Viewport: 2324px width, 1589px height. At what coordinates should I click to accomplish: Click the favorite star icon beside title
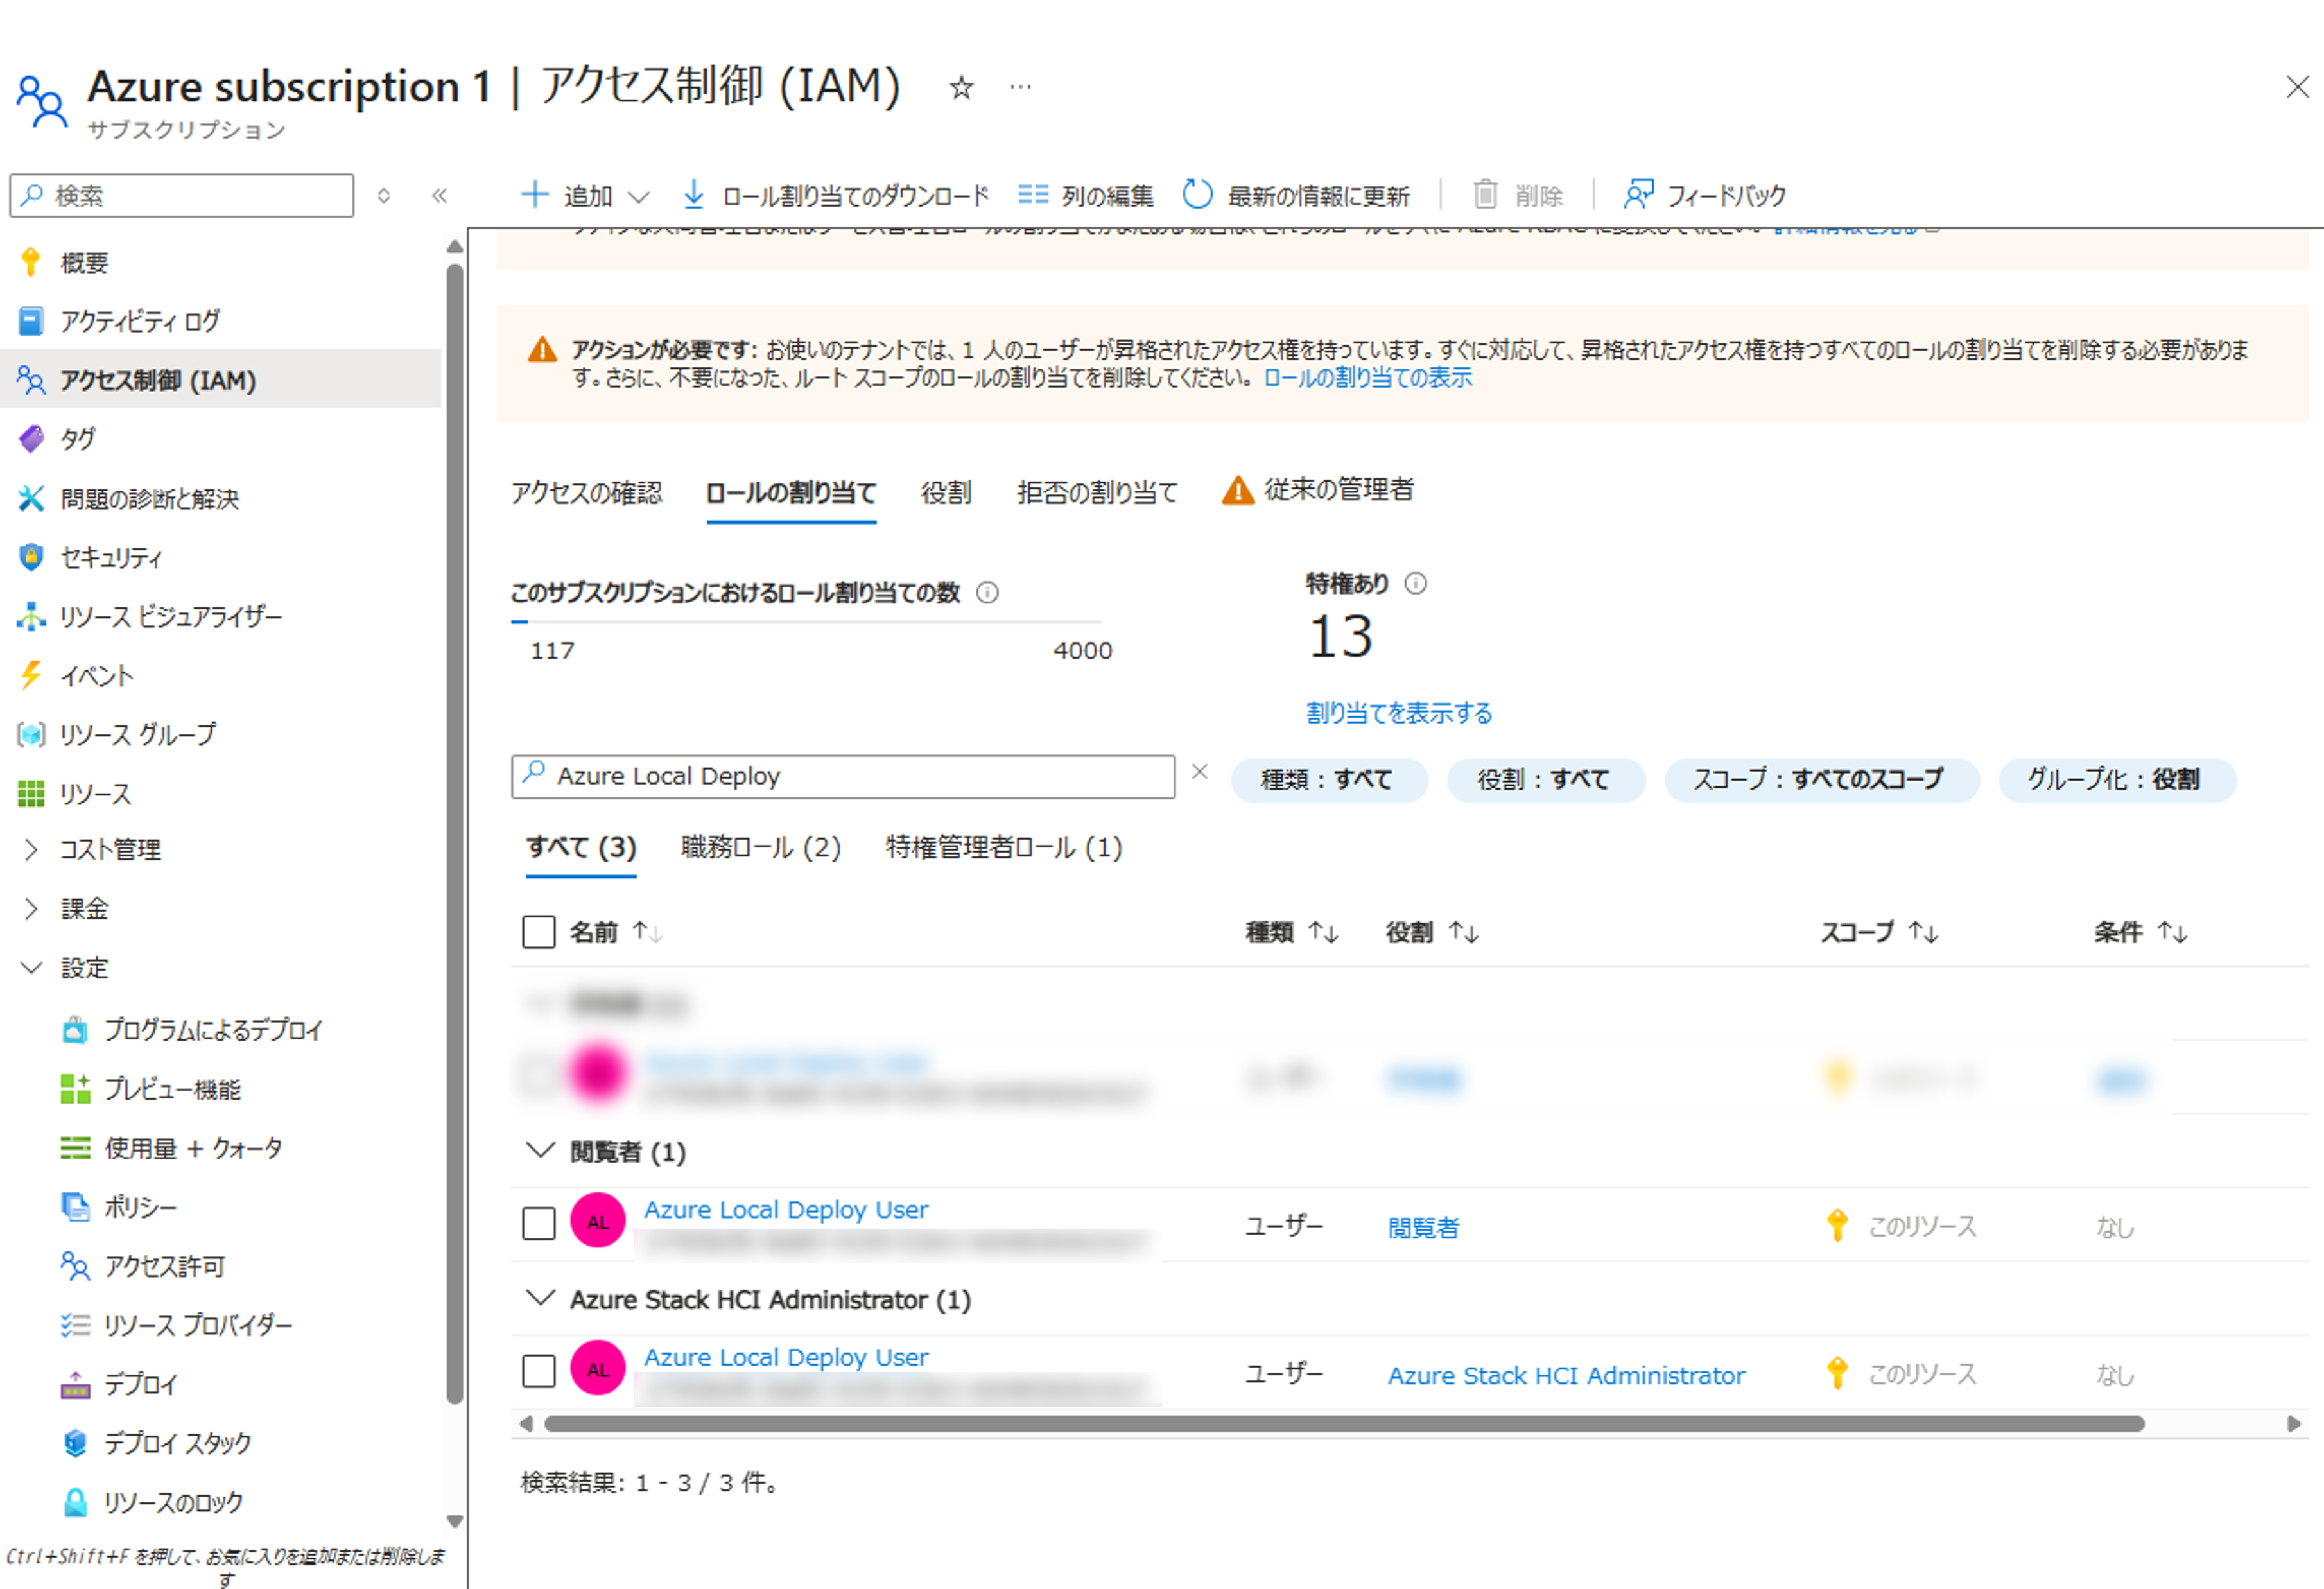(961, 88)
